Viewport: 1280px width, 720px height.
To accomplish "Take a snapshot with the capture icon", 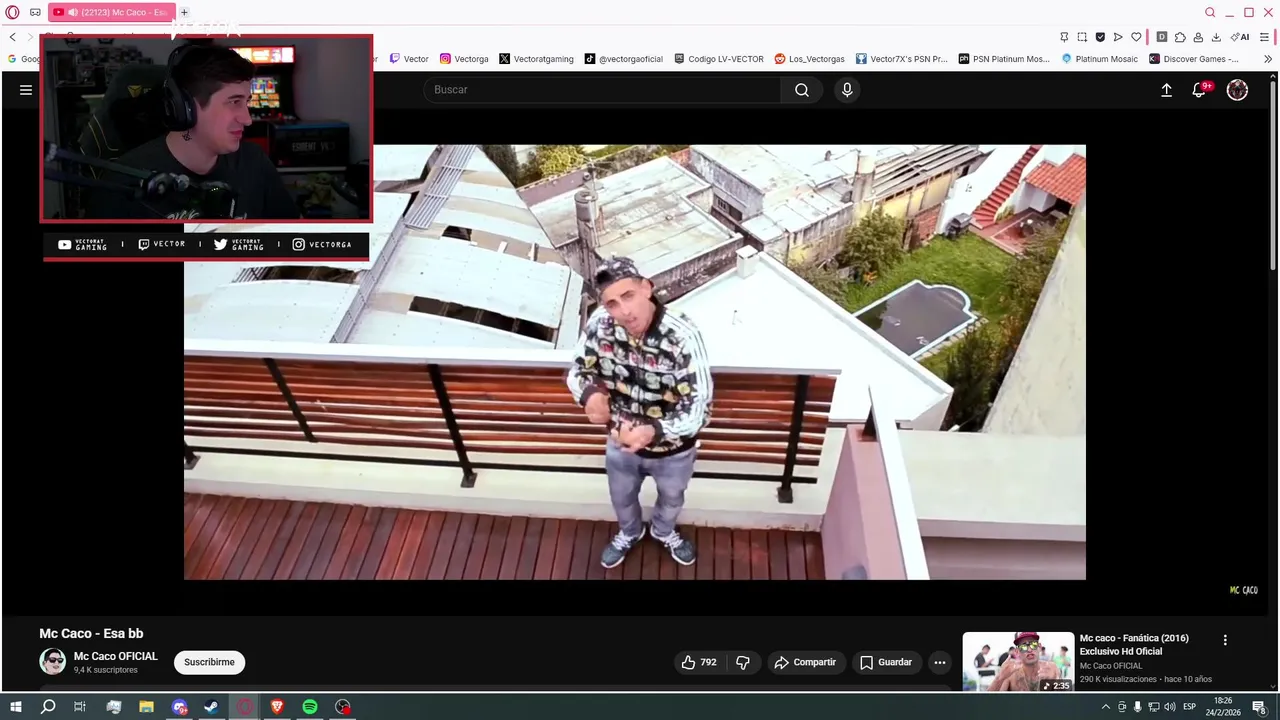I will point(1082,37).
